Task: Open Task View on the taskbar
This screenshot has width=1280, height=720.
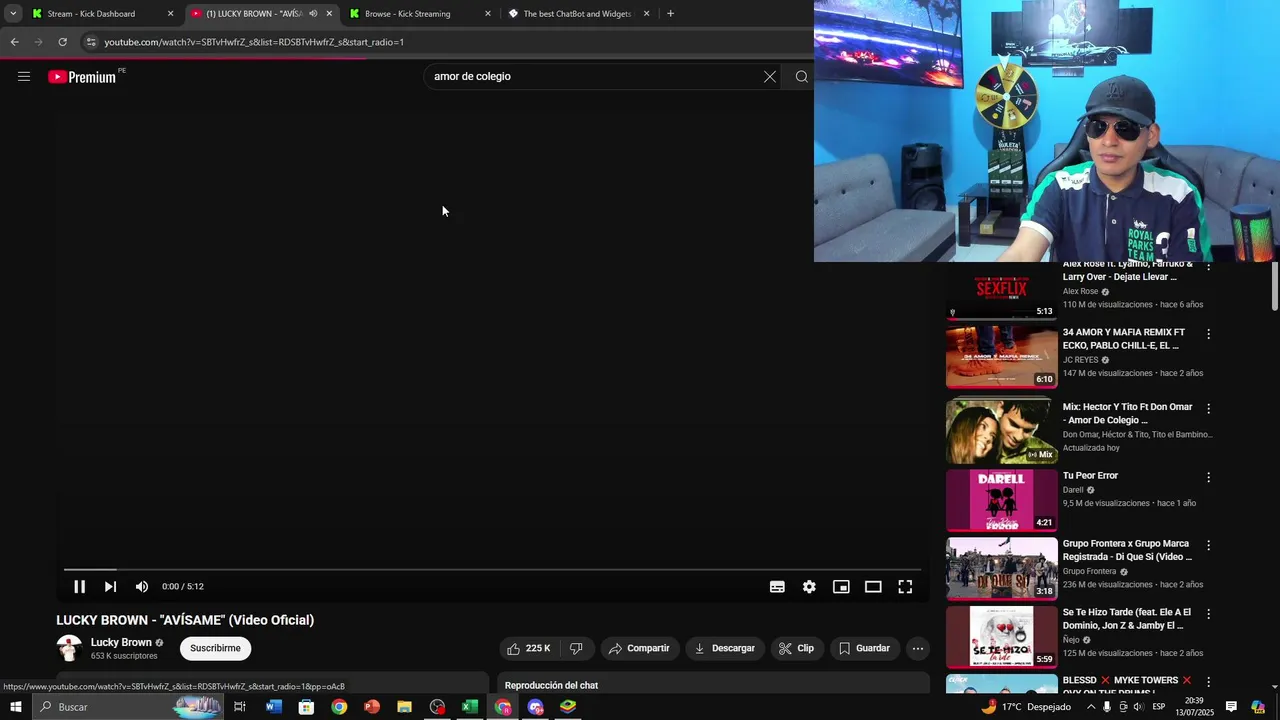Action: (x=240, y=707)
